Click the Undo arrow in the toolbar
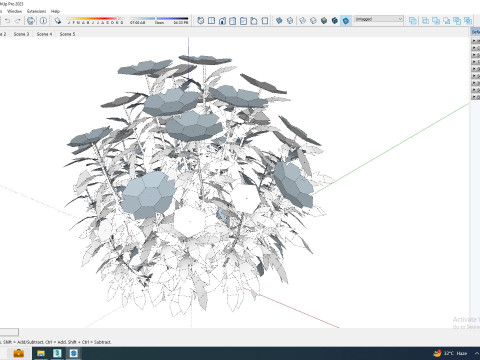This screenshot has height=360, width=480. click(7, 21)
